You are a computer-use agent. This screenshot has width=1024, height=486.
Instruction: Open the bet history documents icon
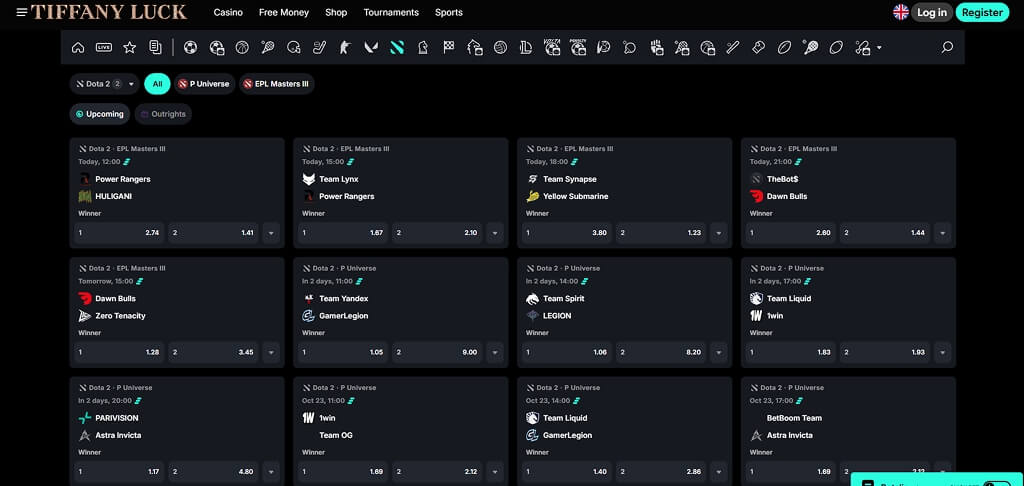pos(155,47)
